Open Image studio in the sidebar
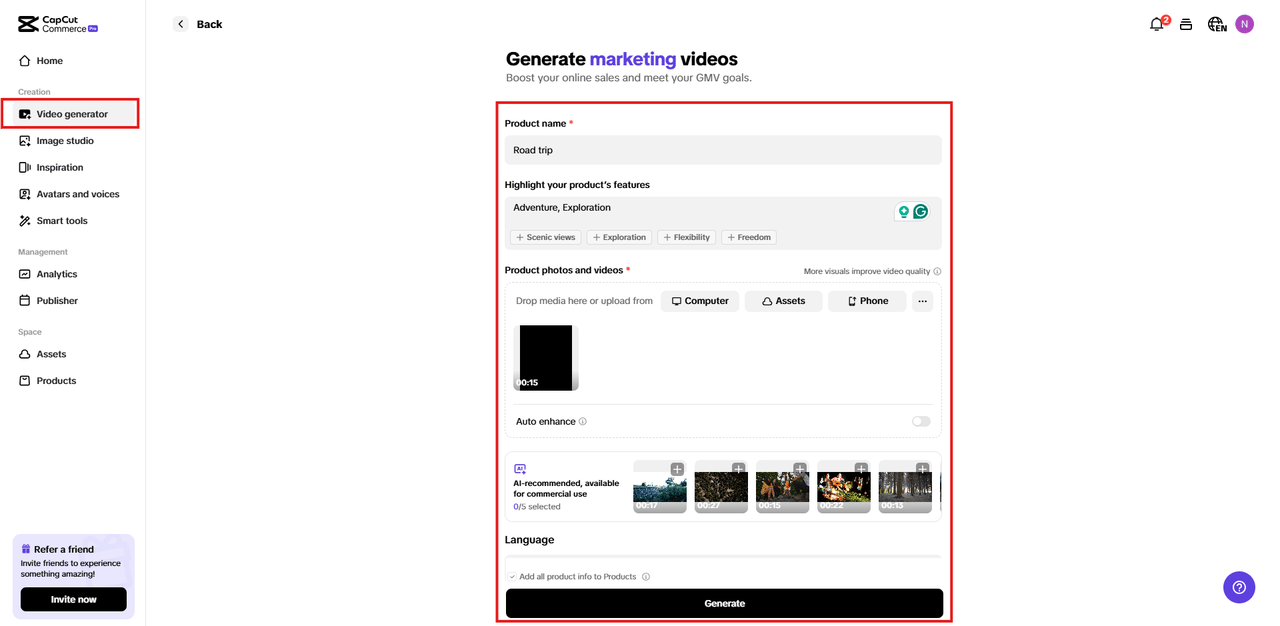 (x=65, y=141)
